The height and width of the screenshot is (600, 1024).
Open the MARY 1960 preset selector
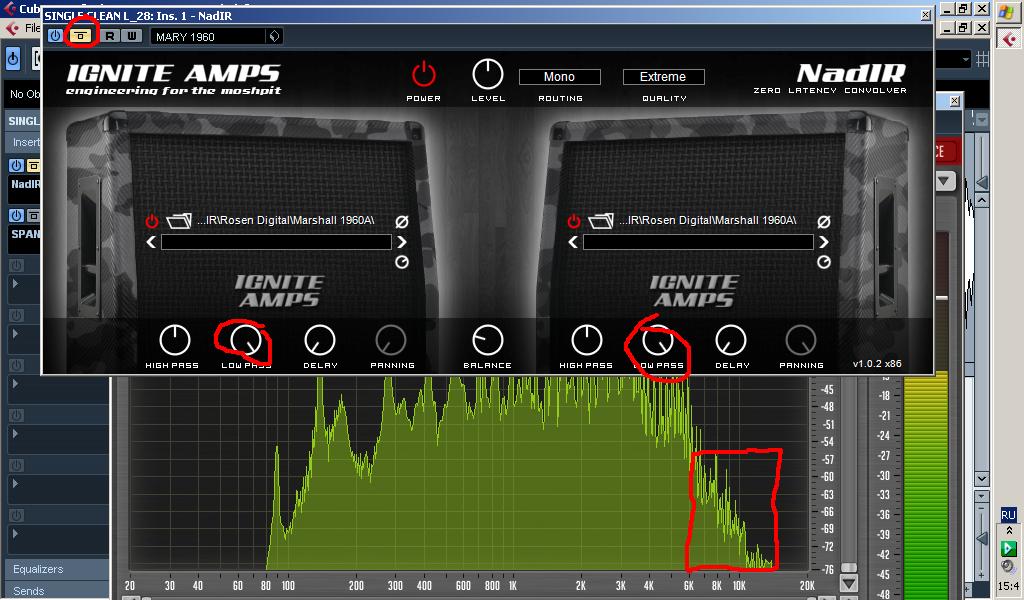coord(208,37)
